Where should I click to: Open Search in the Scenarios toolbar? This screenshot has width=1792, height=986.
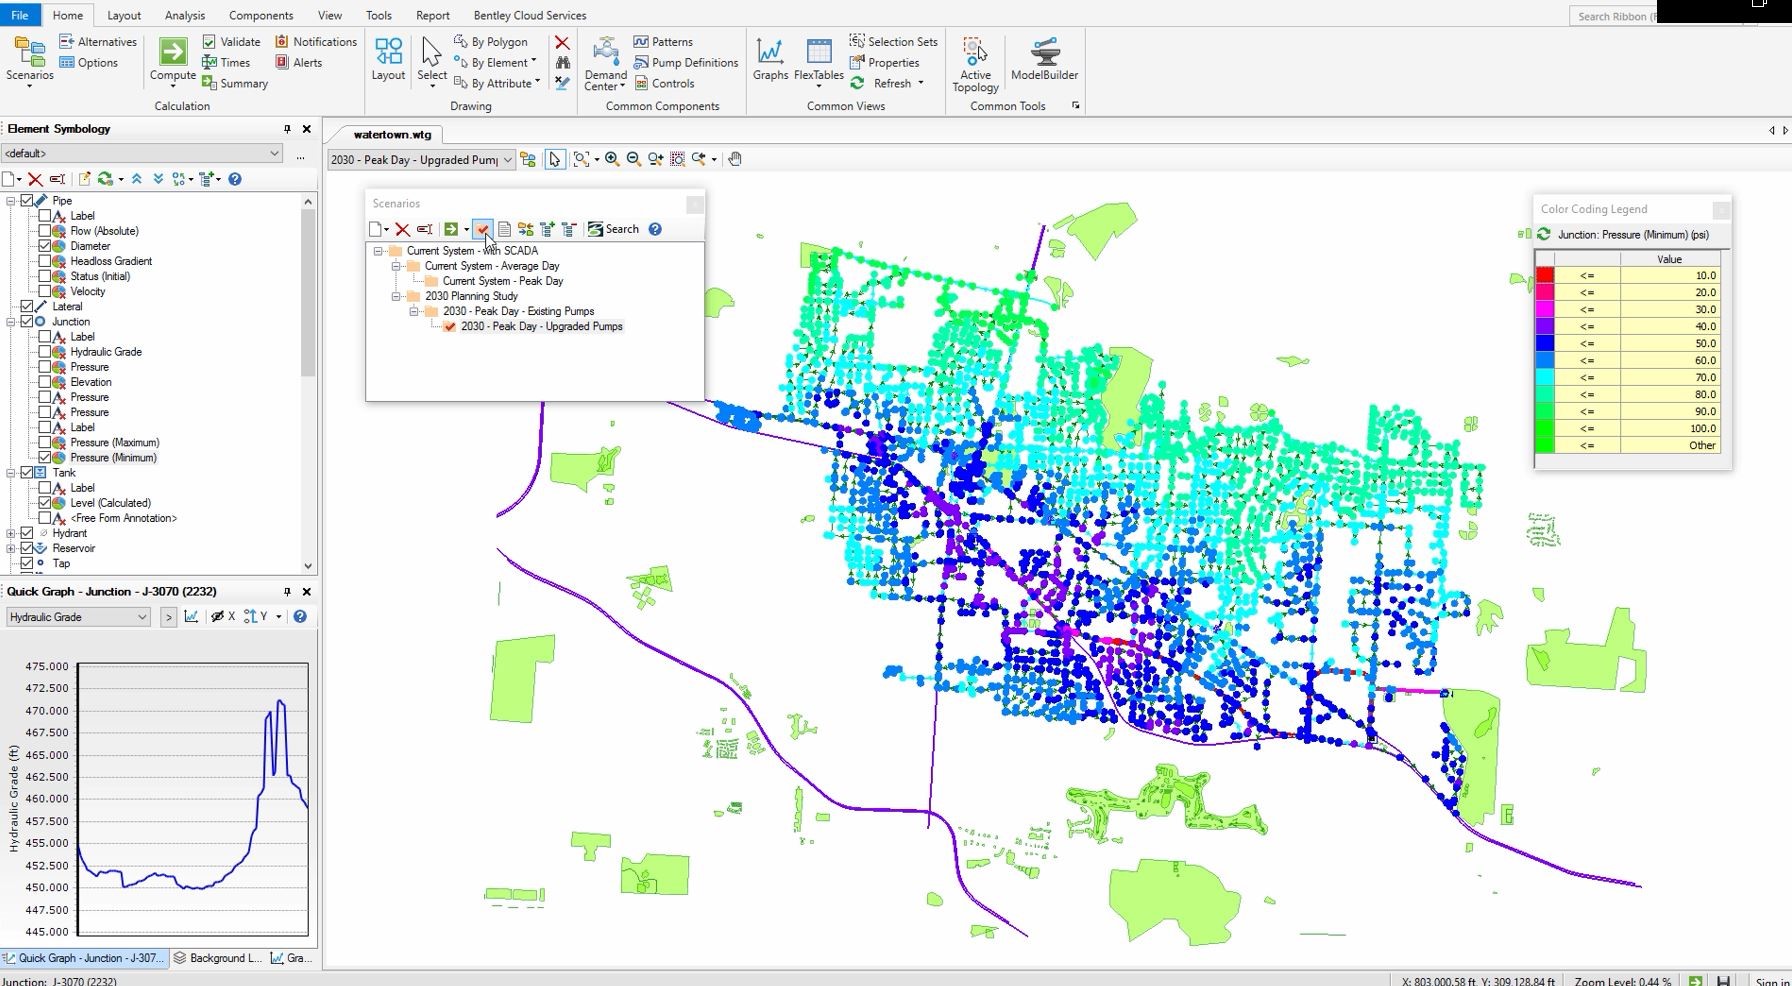pos(615,229)
